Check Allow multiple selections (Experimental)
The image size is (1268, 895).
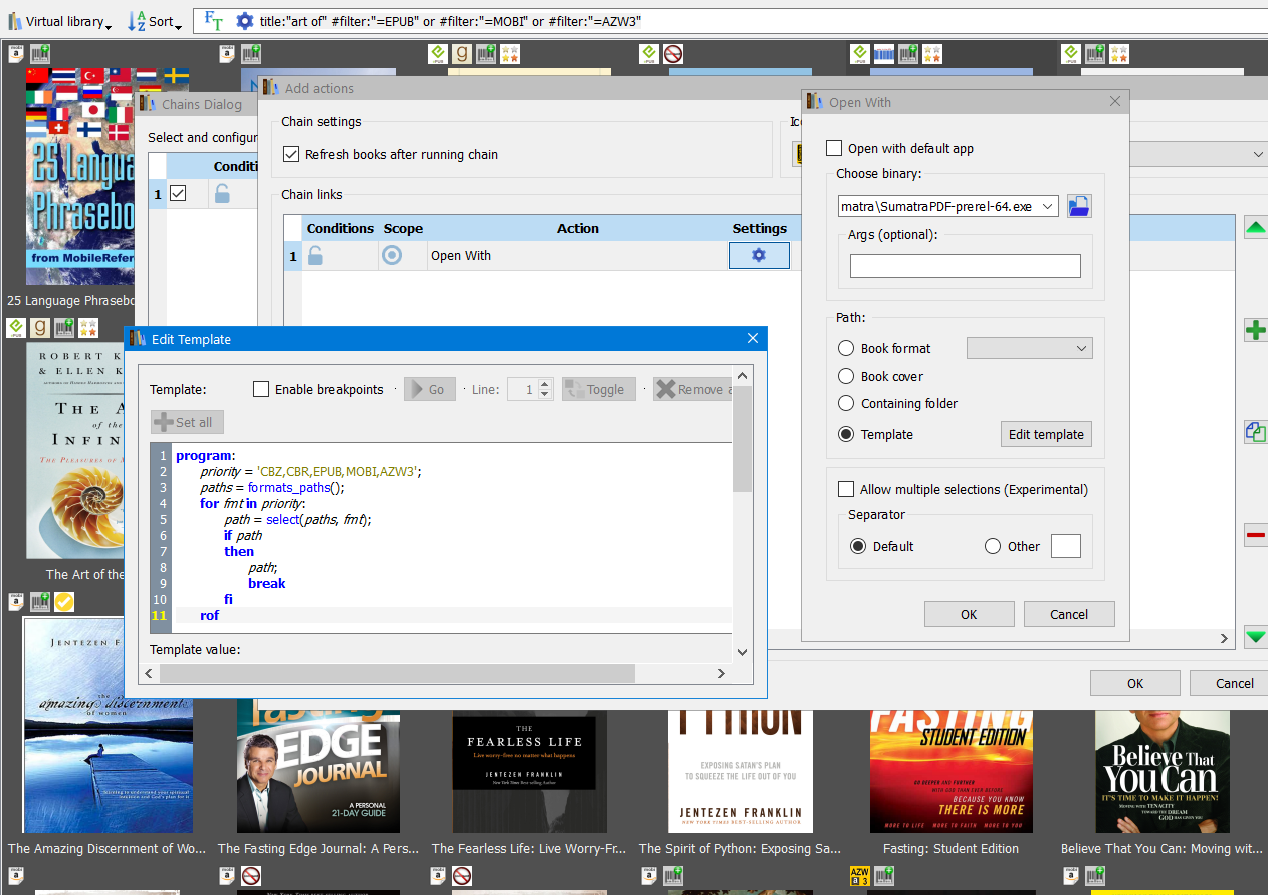click(x=846, y=489)
